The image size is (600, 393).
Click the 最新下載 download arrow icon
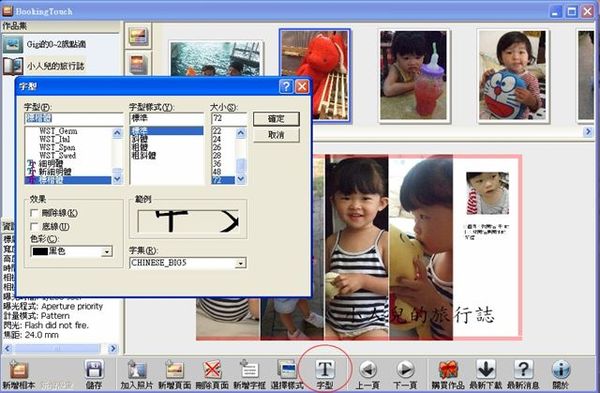coord(486,370)
